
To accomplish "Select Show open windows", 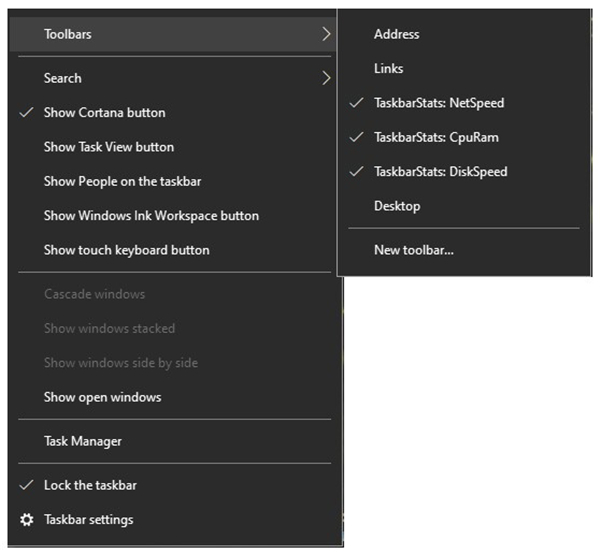I will click(102, 397).
